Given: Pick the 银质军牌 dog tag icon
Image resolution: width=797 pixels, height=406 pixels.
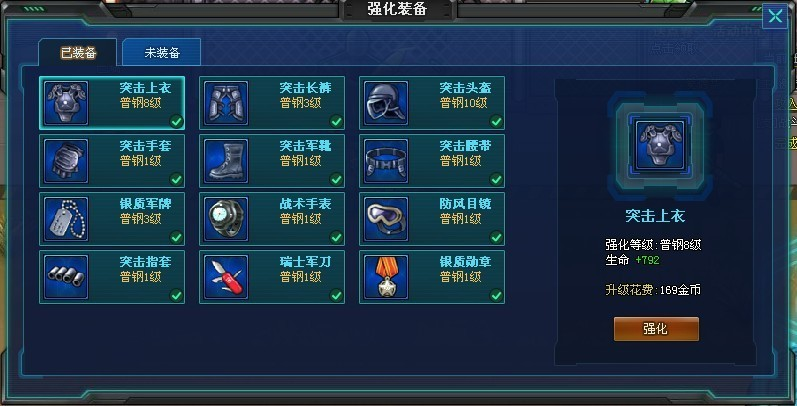Looking at the screenshot, I should point(66,219).
